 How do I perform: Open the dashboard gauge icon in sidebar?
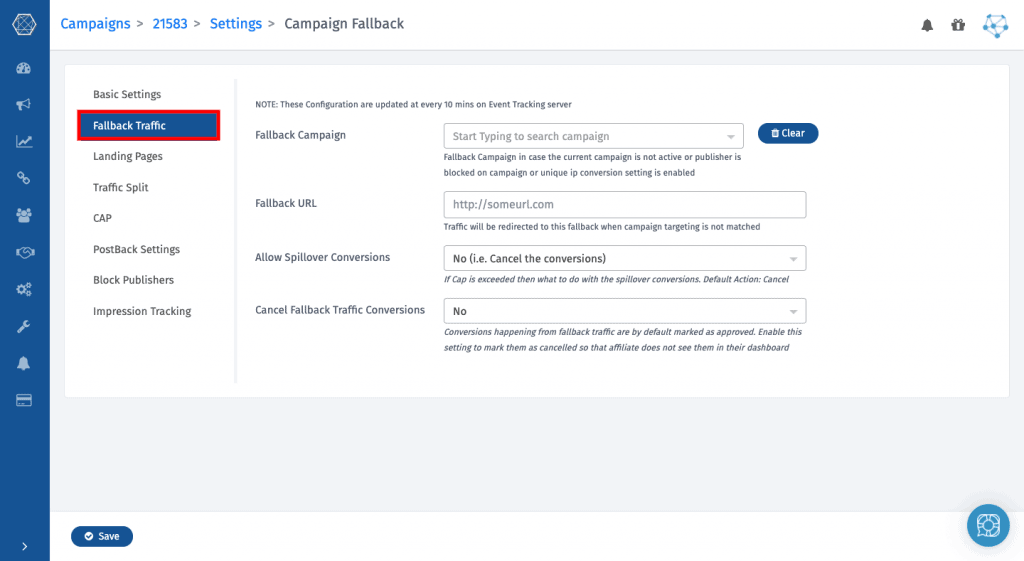click(24, 68)
